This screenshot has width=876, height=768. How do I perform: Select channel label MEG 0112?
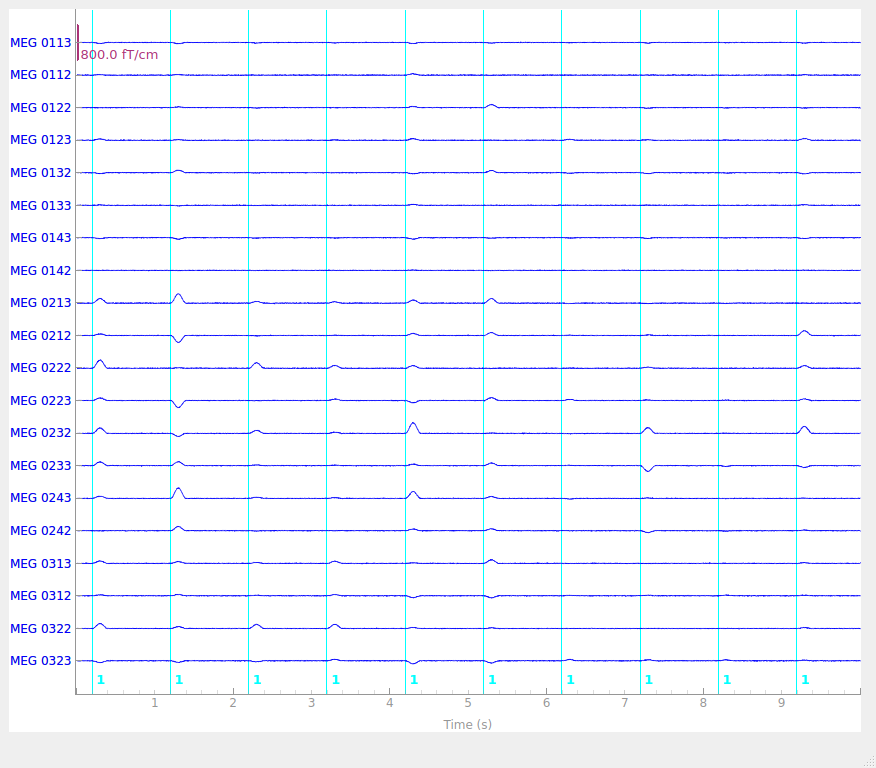pos(41,75)
